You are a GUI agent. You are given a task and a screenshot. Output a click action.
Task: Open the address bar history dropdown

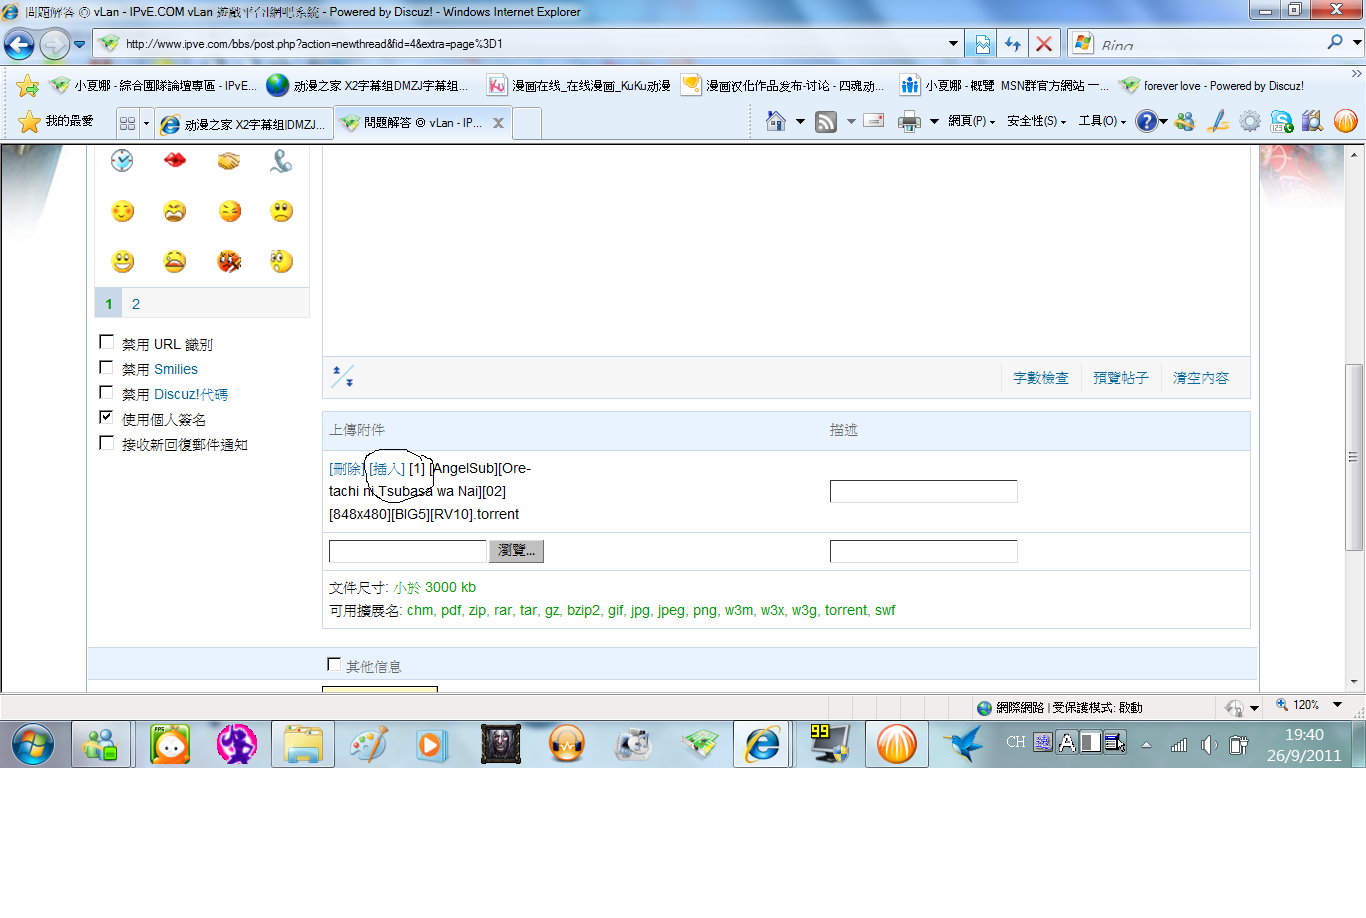coord(953,44)
